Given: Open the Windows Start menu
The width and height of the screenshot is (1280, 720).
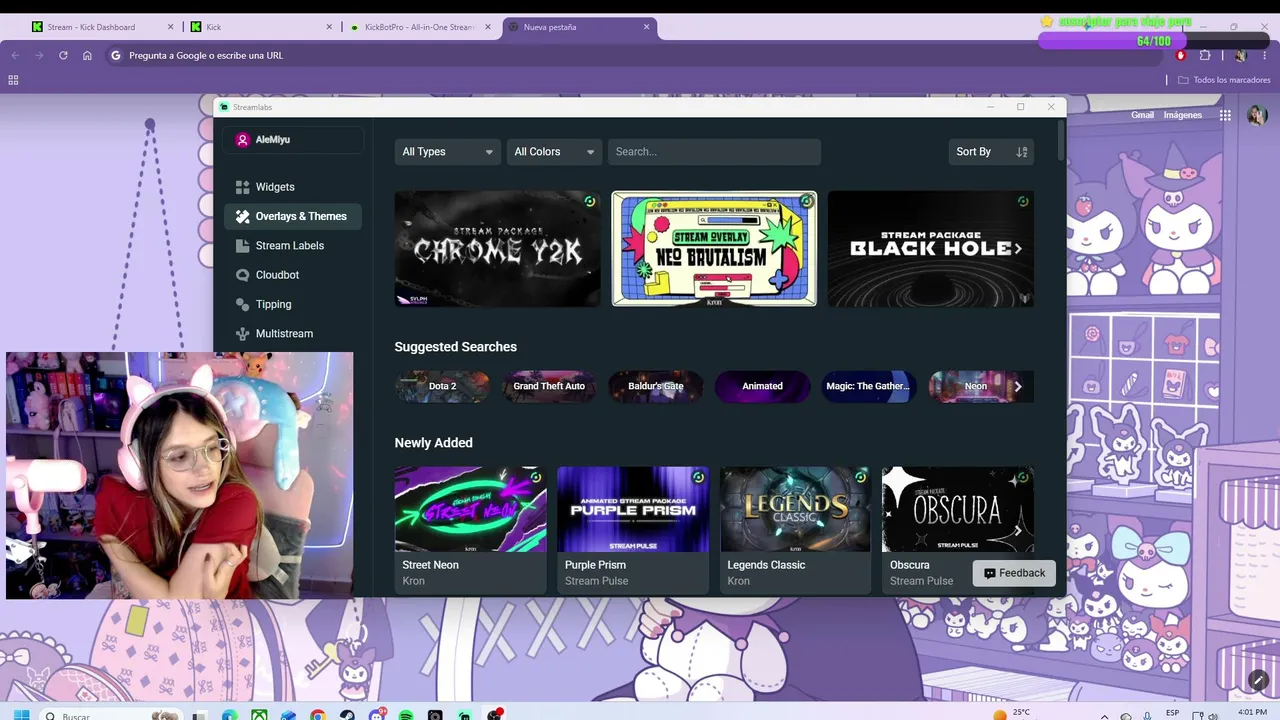Looking at the screenshot, I should coord(23,716).
